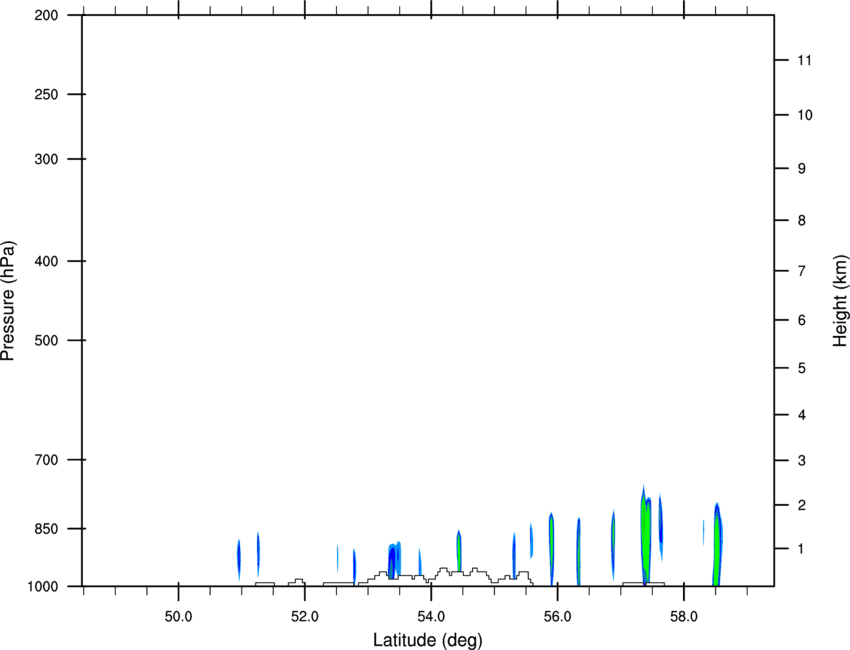Click the thin plume near 56.9 latitude

point(613,545)
